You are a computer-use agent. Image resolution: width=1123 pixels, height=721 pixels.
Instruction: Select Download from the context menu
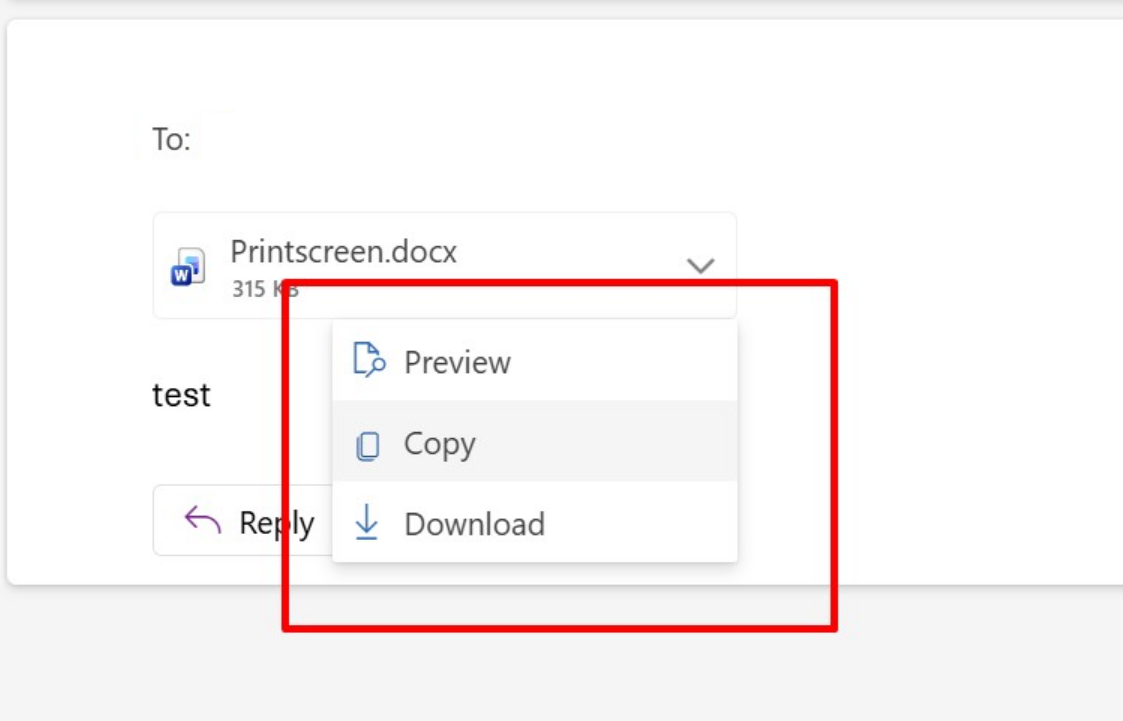coord(474,524)
